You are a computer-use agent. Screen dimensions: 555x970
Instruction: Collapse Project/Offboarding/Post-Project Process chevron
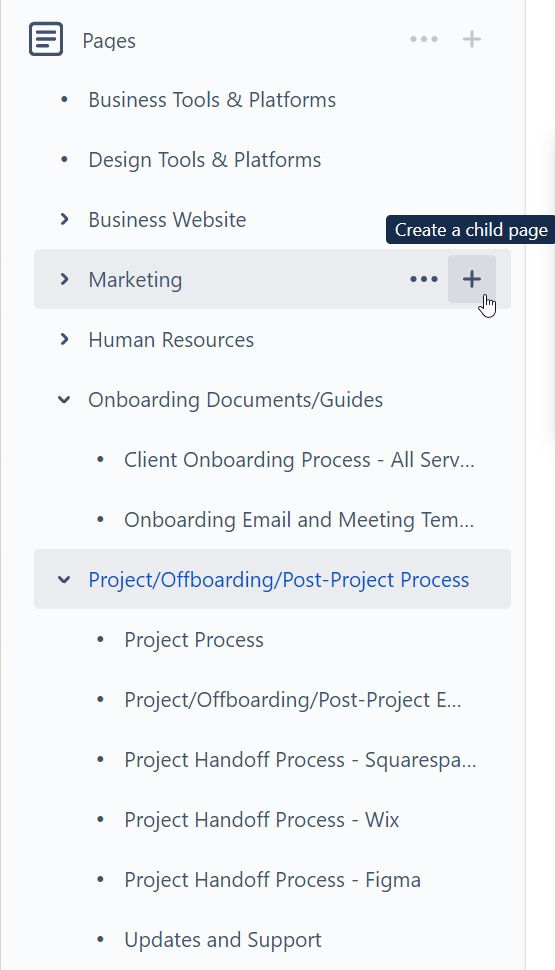(64, 580)
